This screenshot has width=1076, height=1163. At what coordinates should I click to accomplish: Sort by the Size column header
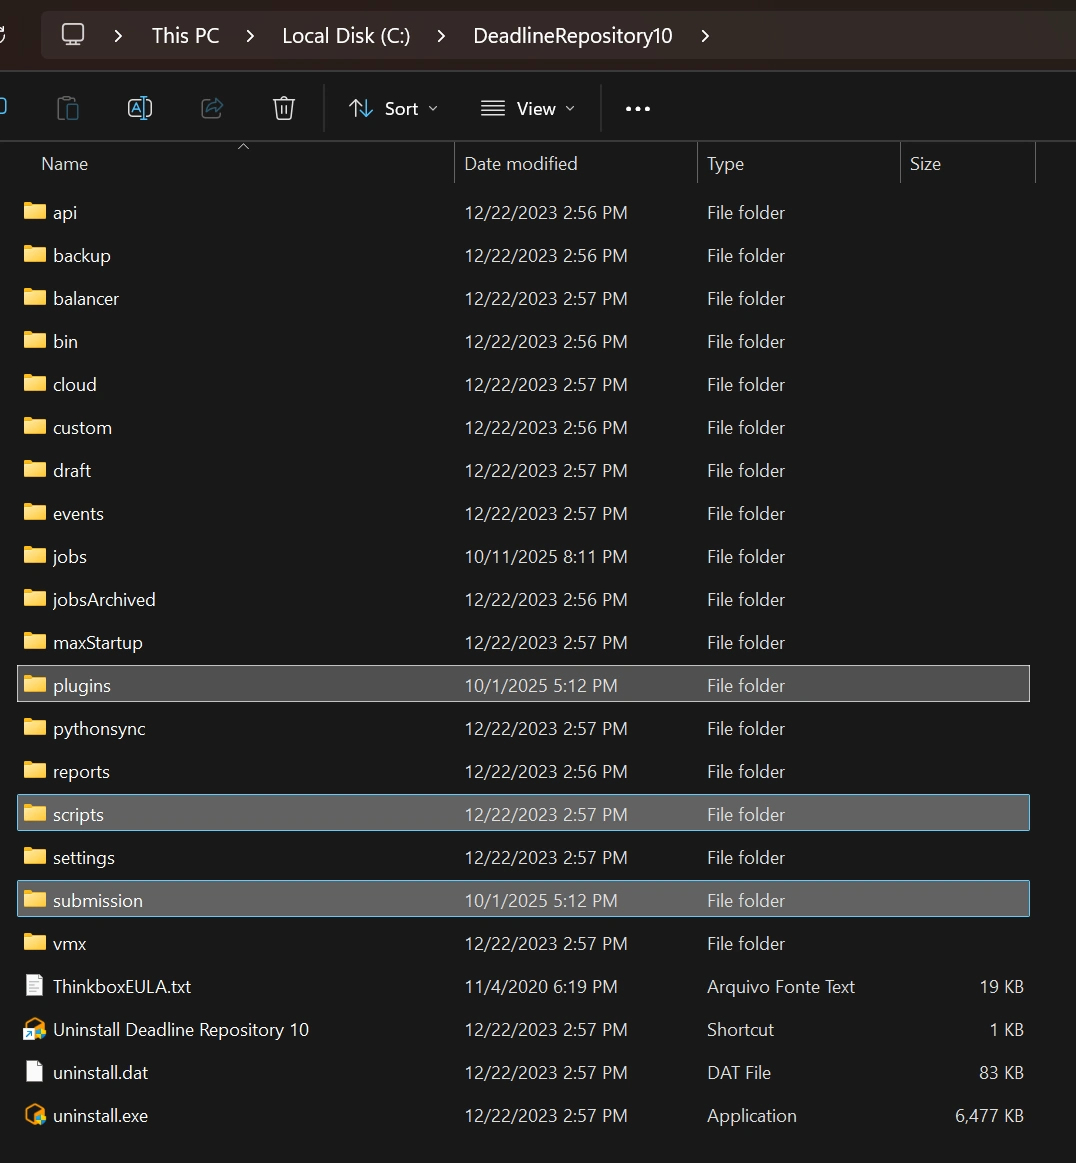pos(925,164)
